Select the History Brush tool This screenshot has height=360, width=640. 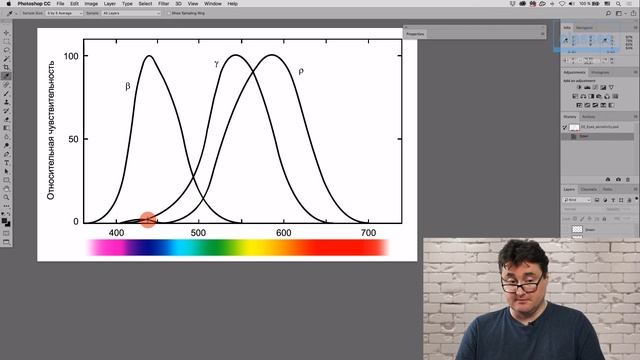pos(6,111)
